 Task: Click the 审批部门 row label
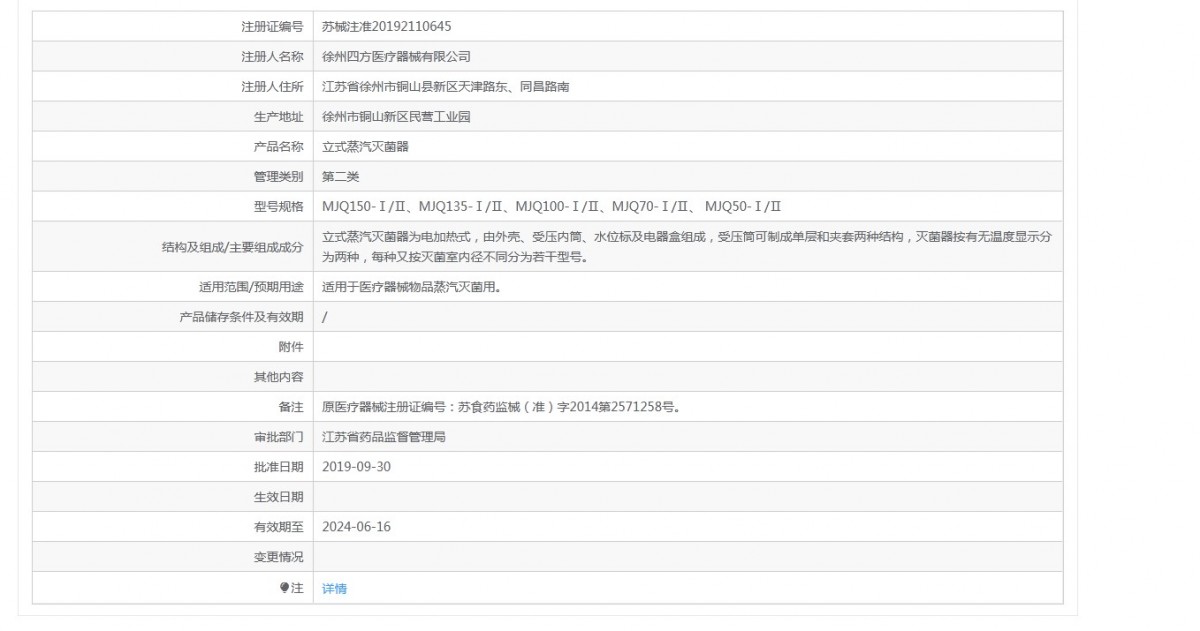(278, 437)
